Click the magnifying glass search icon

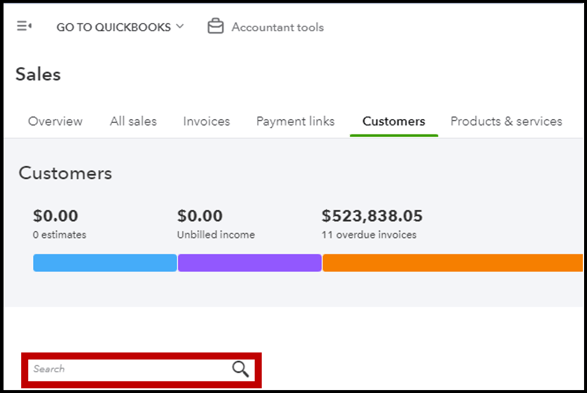pos(240,369)
